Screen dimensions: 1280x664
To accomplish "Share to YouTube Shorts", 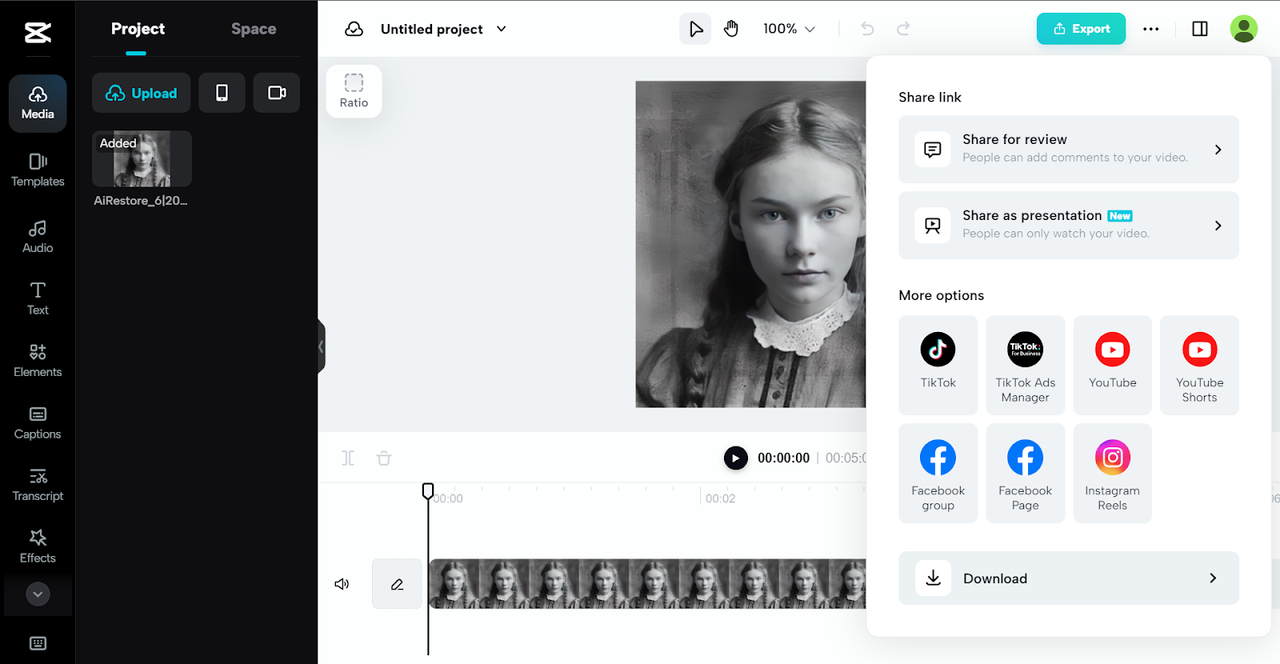I will click(x=1199, y=365).
